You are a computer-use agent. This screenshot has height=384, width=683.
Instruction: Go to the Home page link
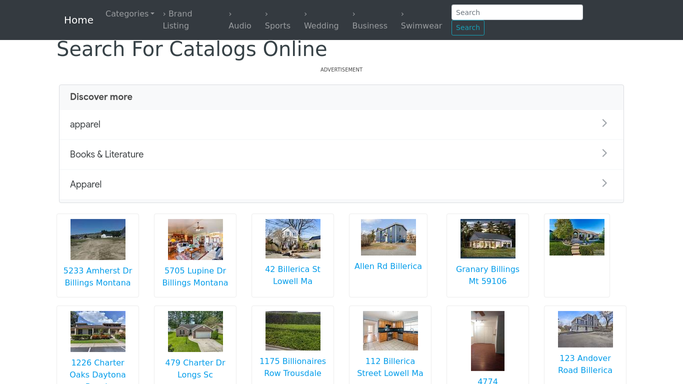(x=78, y=20)
